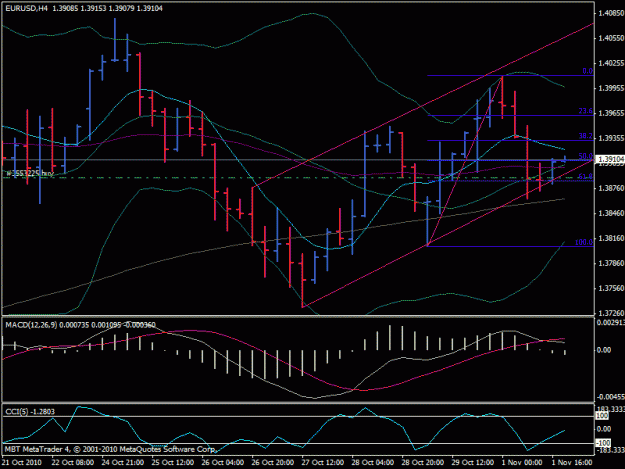Click the 24 Oct 21:00 time label
Screen dimensions: 625x469
pyautogui.click(x=123, y=463)
